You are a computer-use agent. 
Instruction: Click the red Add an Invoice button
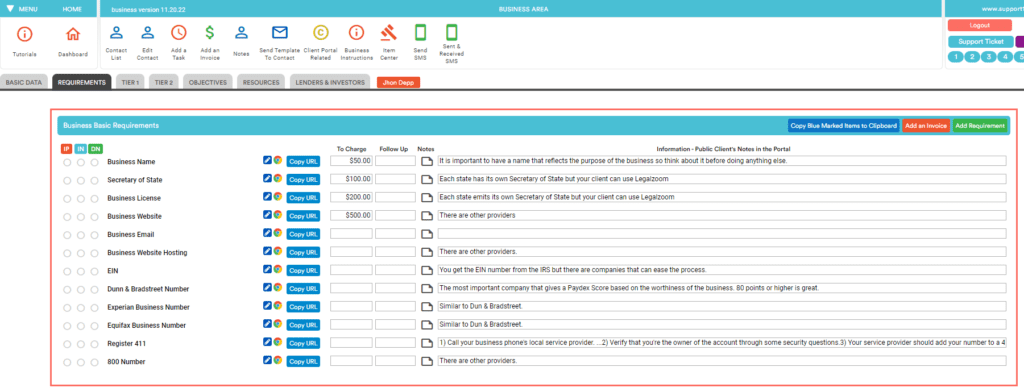(x=926, y=125)
